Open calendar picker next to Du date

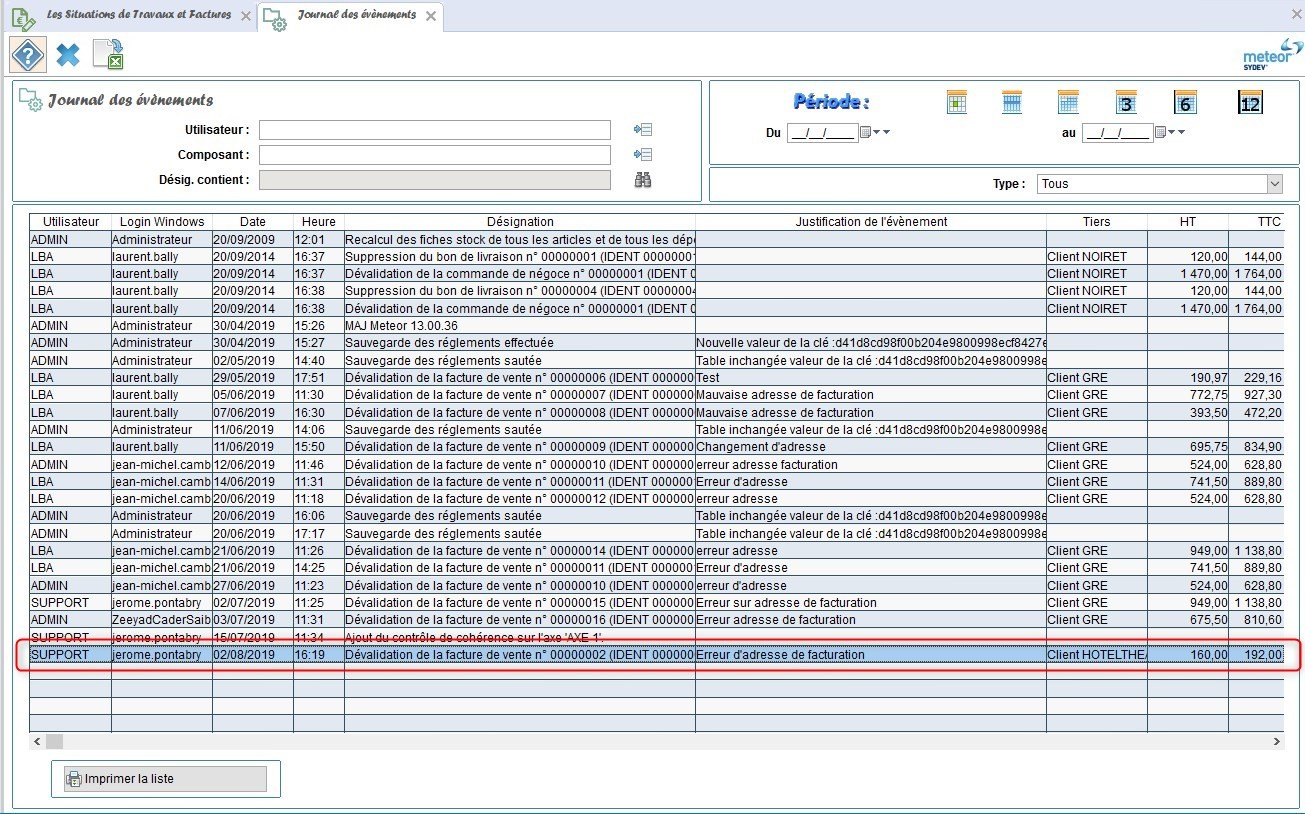coord(866,132)
